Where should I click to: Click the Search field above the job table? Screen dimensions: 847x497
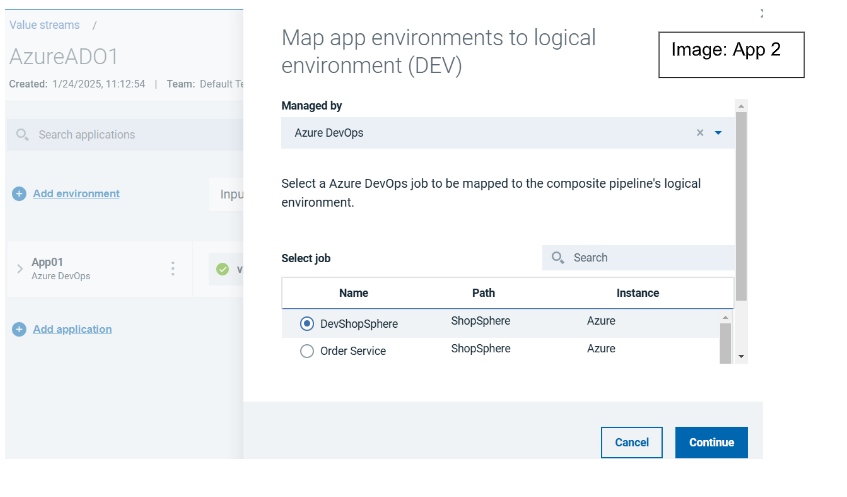645,258
